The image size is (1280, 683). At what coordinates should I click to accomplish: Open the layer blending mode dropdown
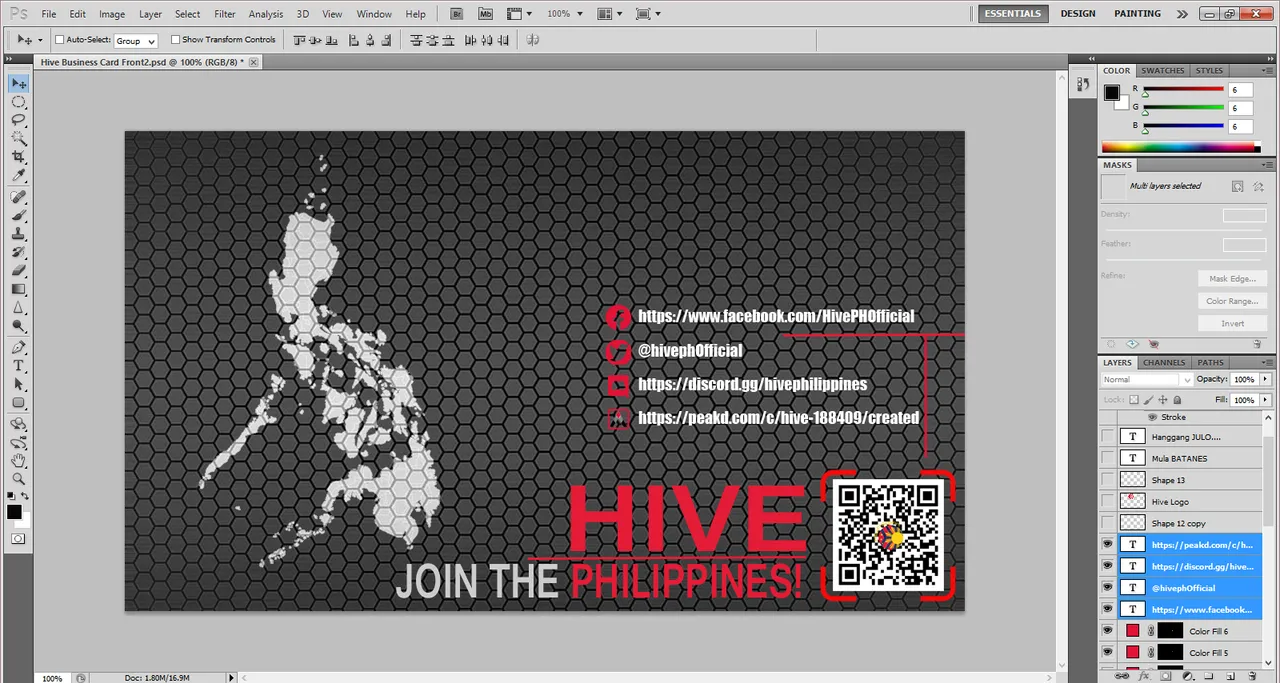pos(1147,380)
